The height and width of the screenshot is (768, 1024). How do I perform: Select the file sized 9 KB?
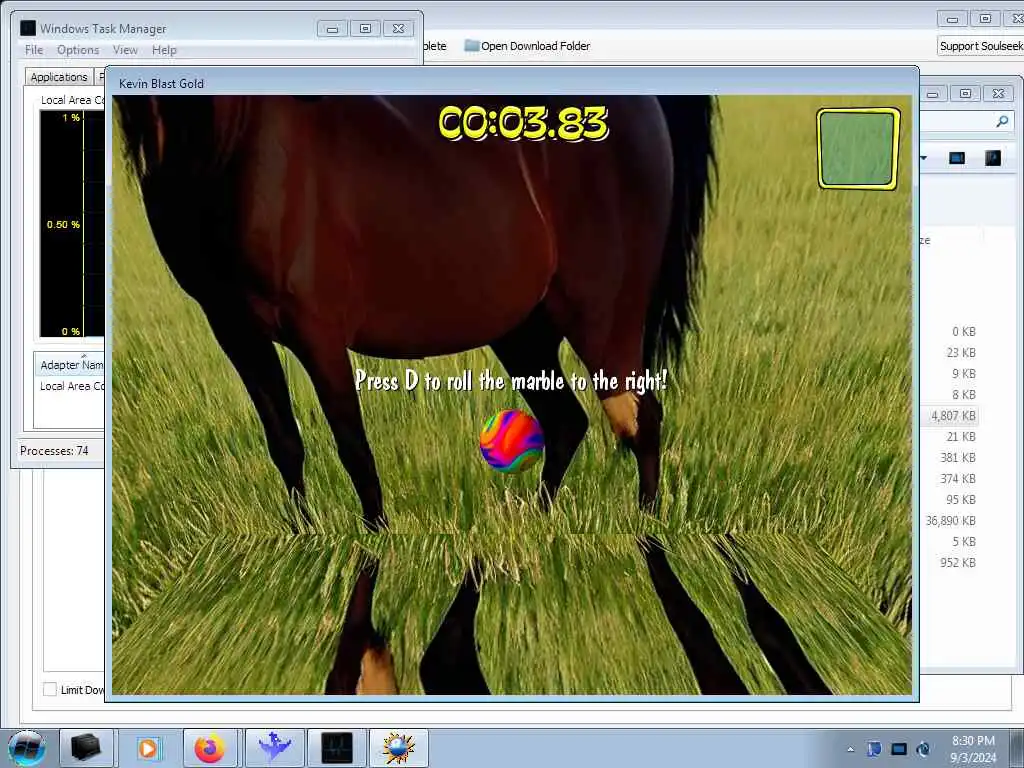pyautogui.click(x=963, y=374)
